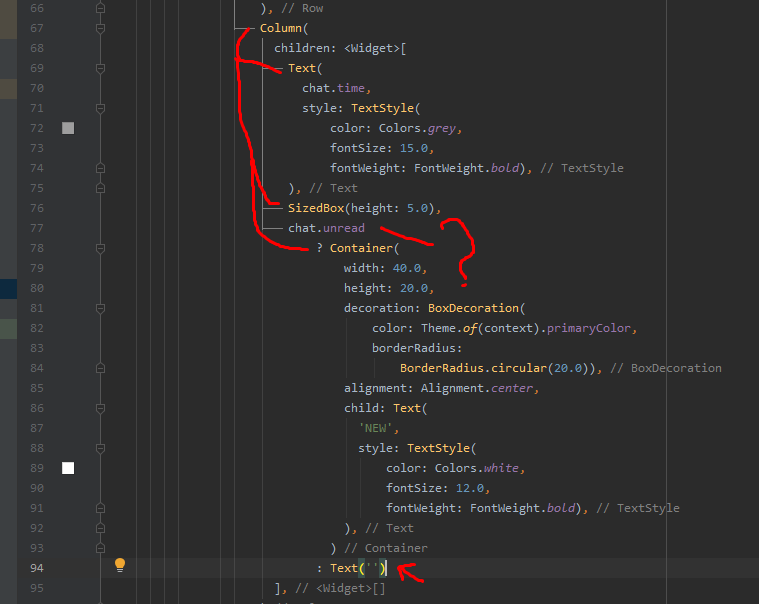Click 'Theme.of(context)' on line 82
Viewport: 759px width, 604px height.
click(480, 328)
